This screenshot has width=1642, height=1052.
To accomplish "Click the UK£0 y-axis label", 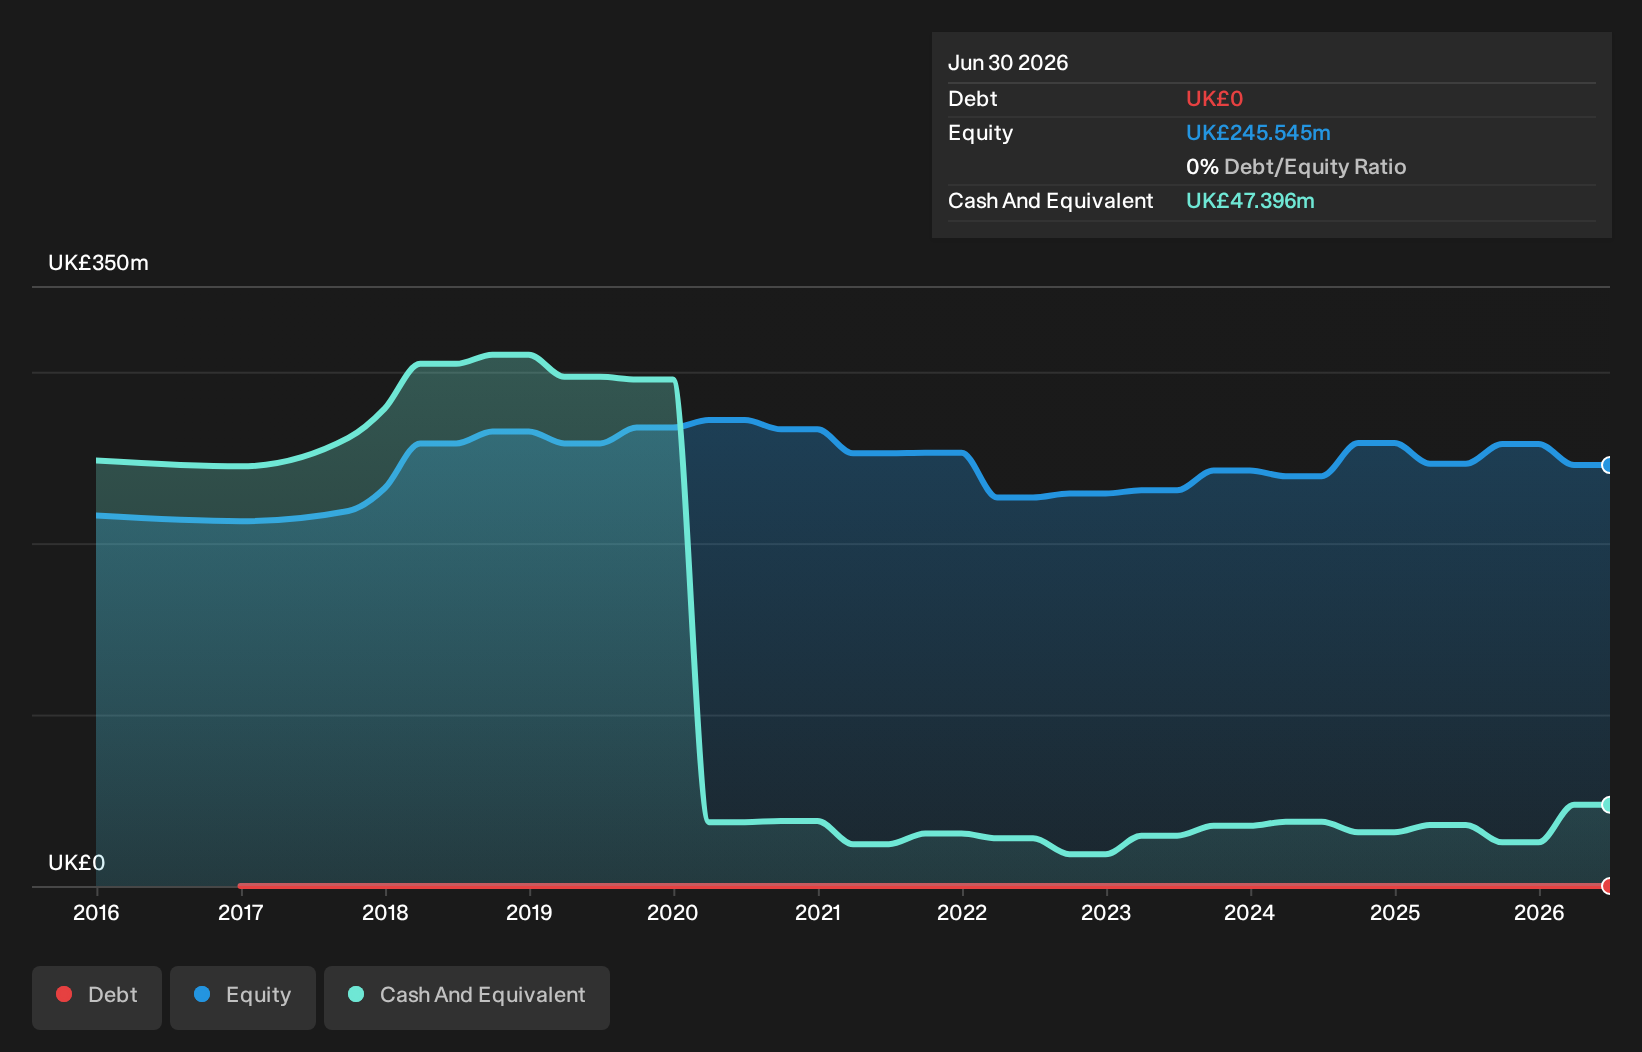I will (x=76, y=863).
